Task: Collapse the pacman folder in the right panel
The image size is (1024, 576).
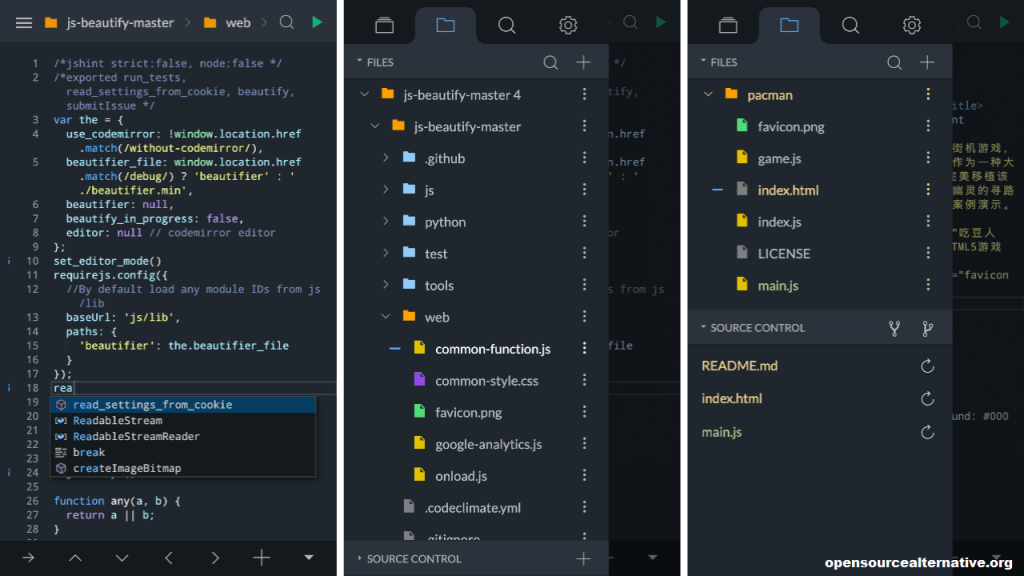Action: click(x=707, y=94)
